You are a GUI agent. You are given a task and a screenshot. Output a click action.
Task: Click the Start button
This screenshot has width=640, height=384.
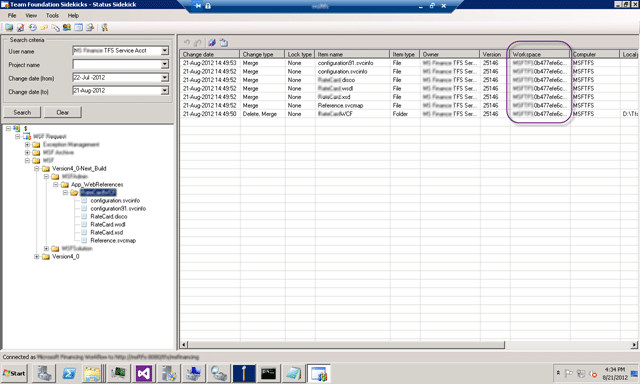(x=14, y=373)
